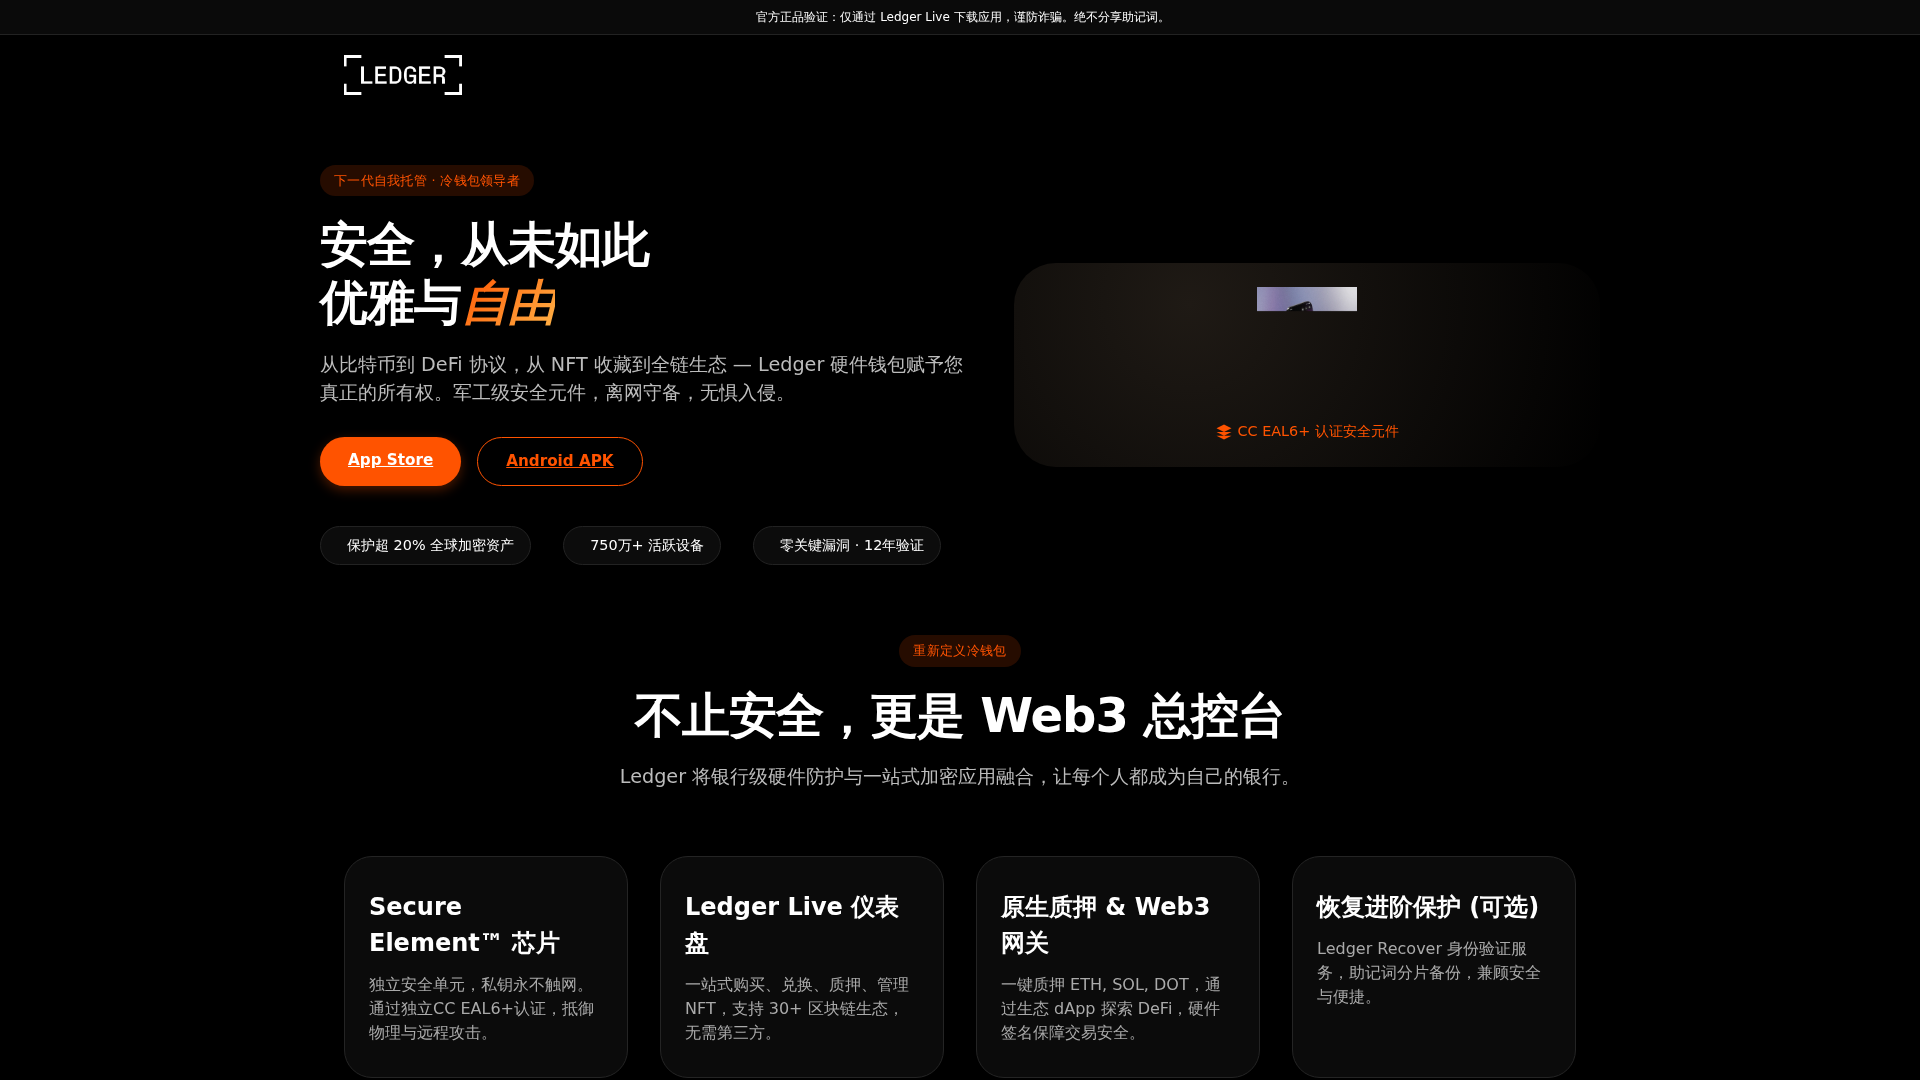The width and height of the screenshot is (1920, 1080).
Task: Click the '750万+ 活跃设备' pill
Action: point(642,546)
